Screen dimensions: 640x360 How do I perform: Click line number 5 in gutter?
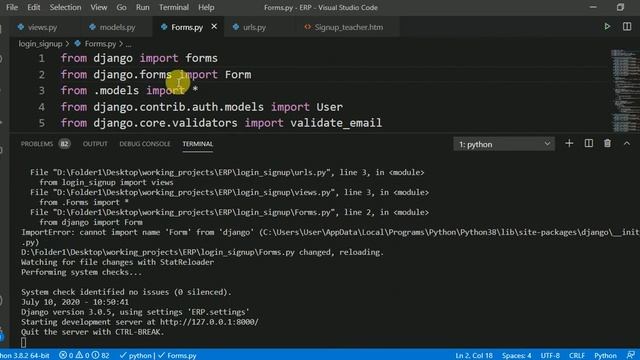click(42, 123)
